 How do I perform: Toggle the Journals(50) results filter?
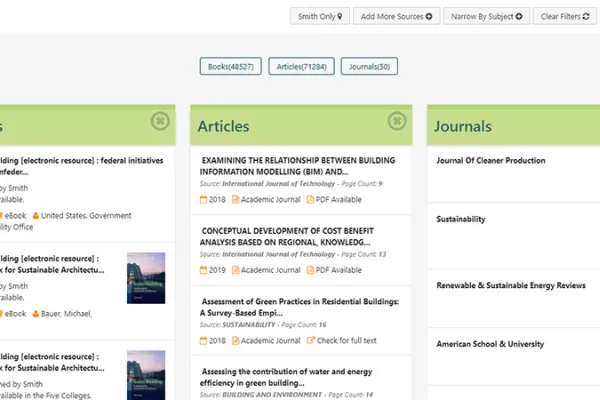(369, 67)
